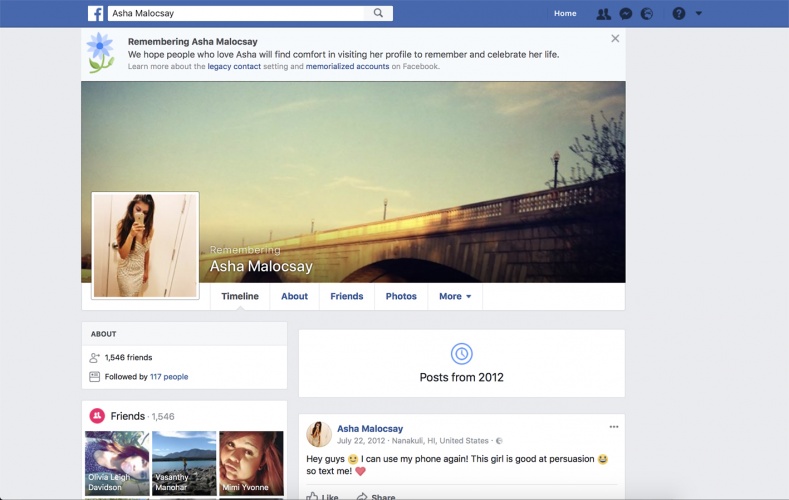
Task: Open the Messenger icon in top bar
Action: (625, 14)
